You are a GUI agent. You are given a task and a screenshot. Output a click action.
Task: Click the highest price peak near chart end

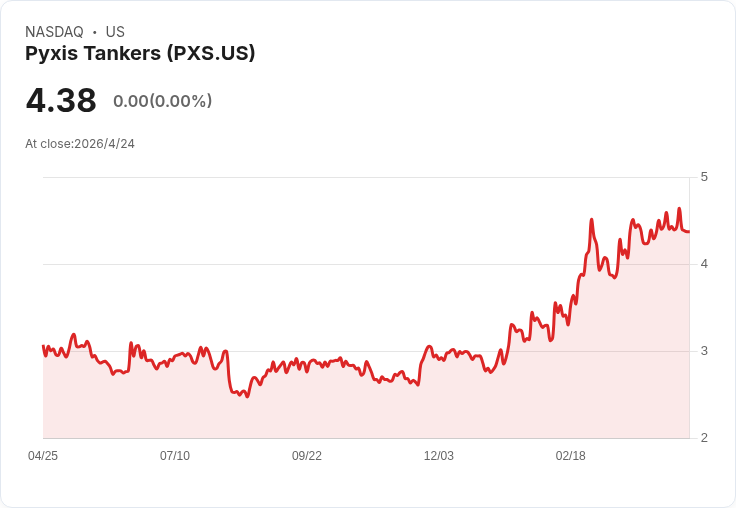coord(679,208)
